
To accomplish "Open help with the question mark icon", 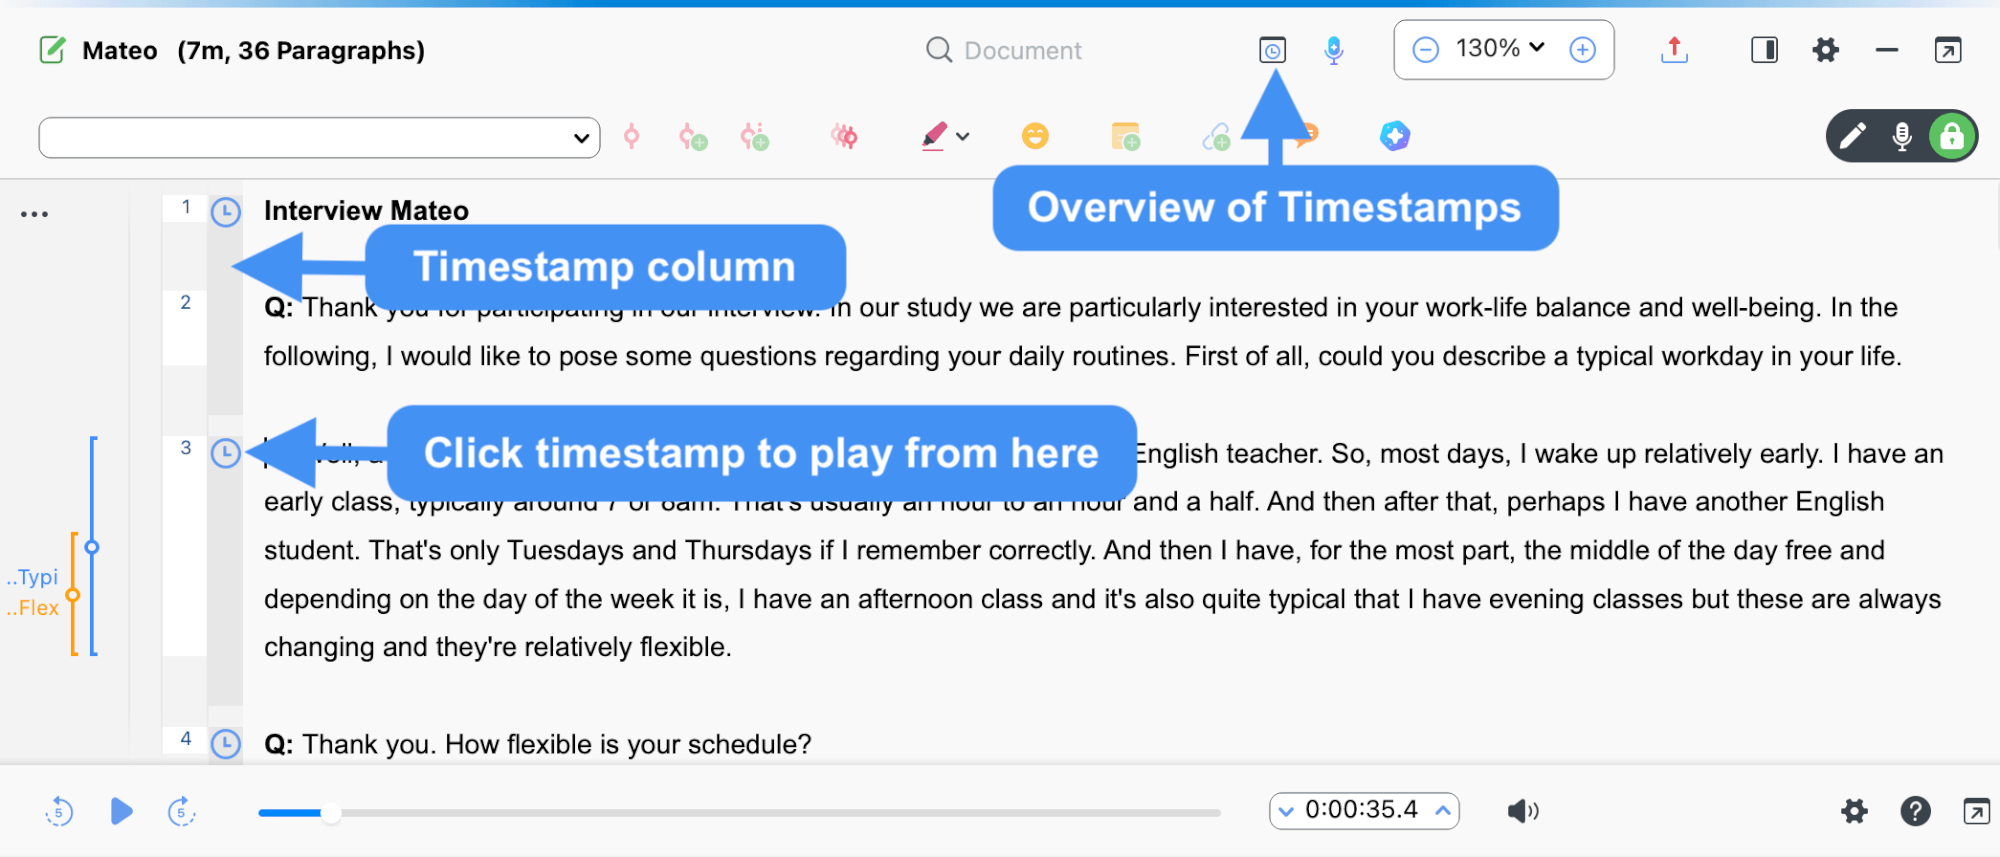I will [1915, 811].
